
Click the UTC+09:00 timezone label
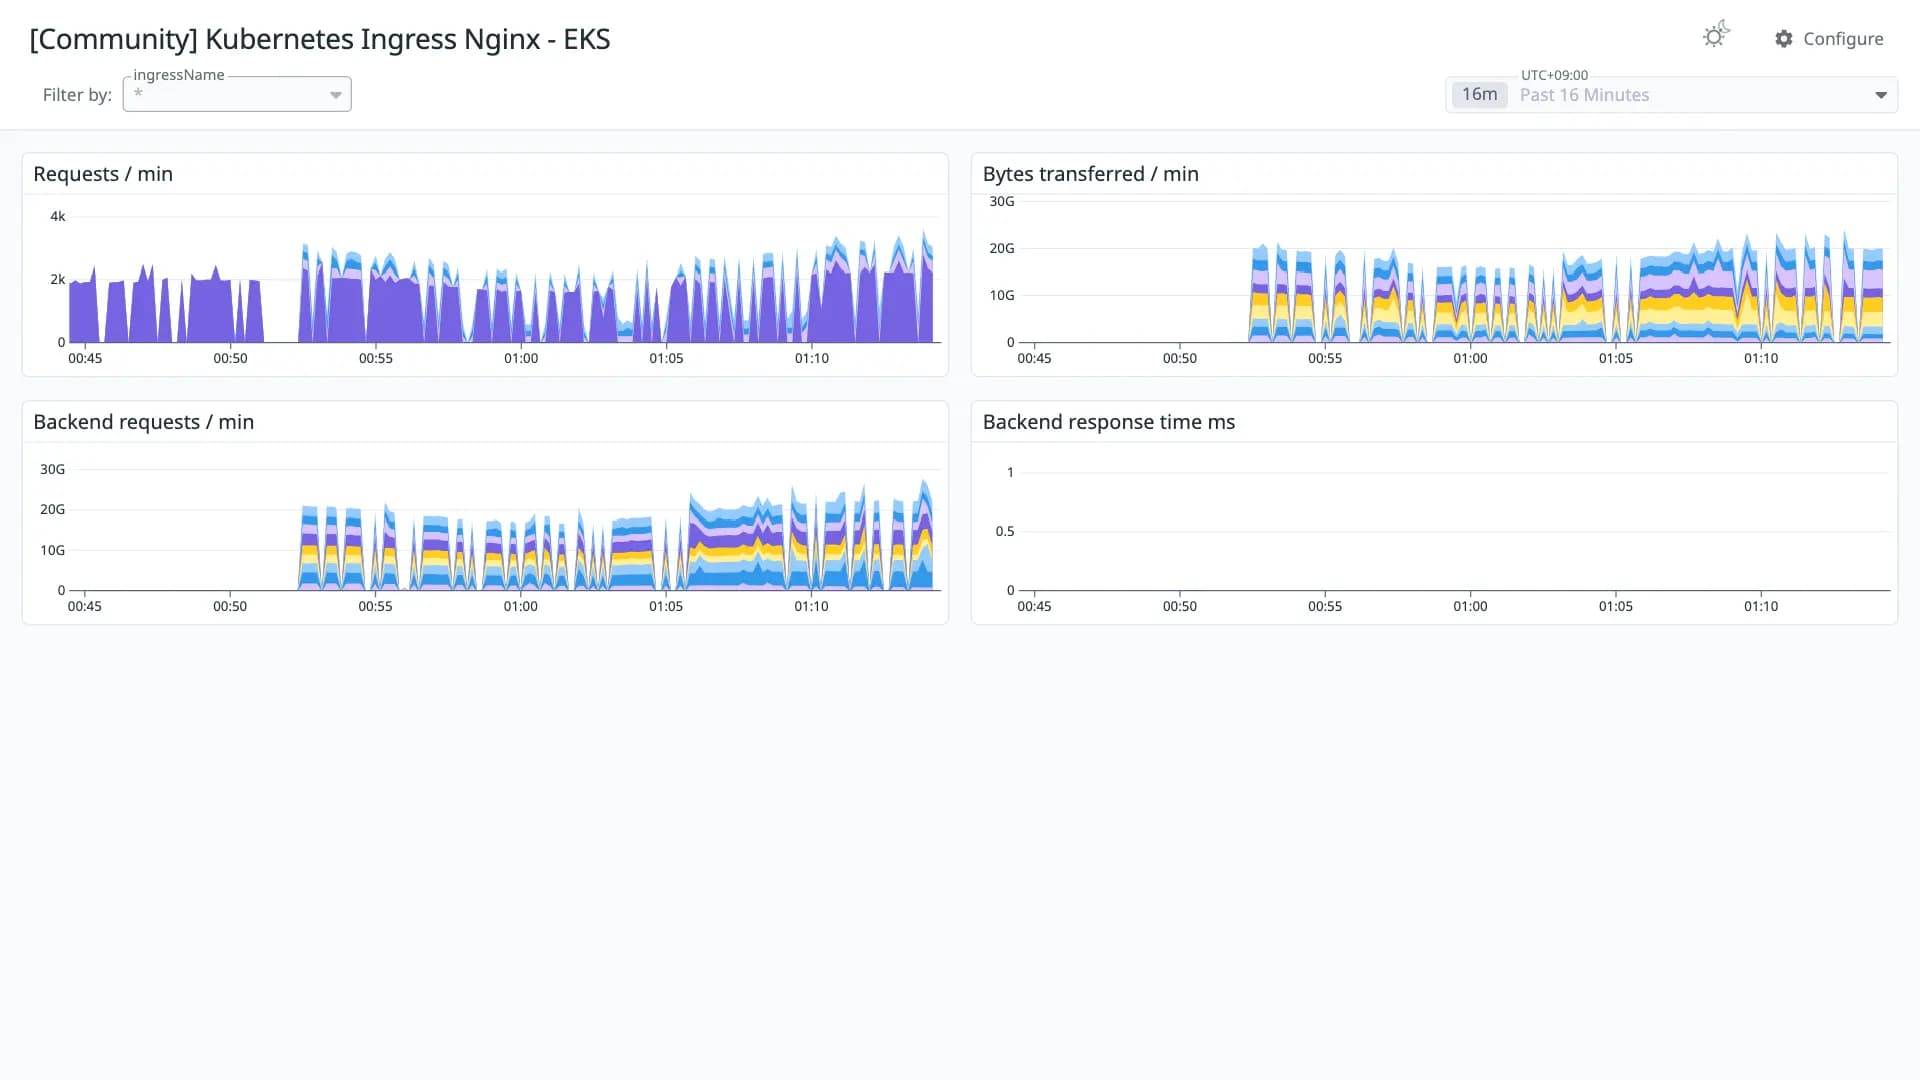pyautogui.click(x=1554, y=75)
